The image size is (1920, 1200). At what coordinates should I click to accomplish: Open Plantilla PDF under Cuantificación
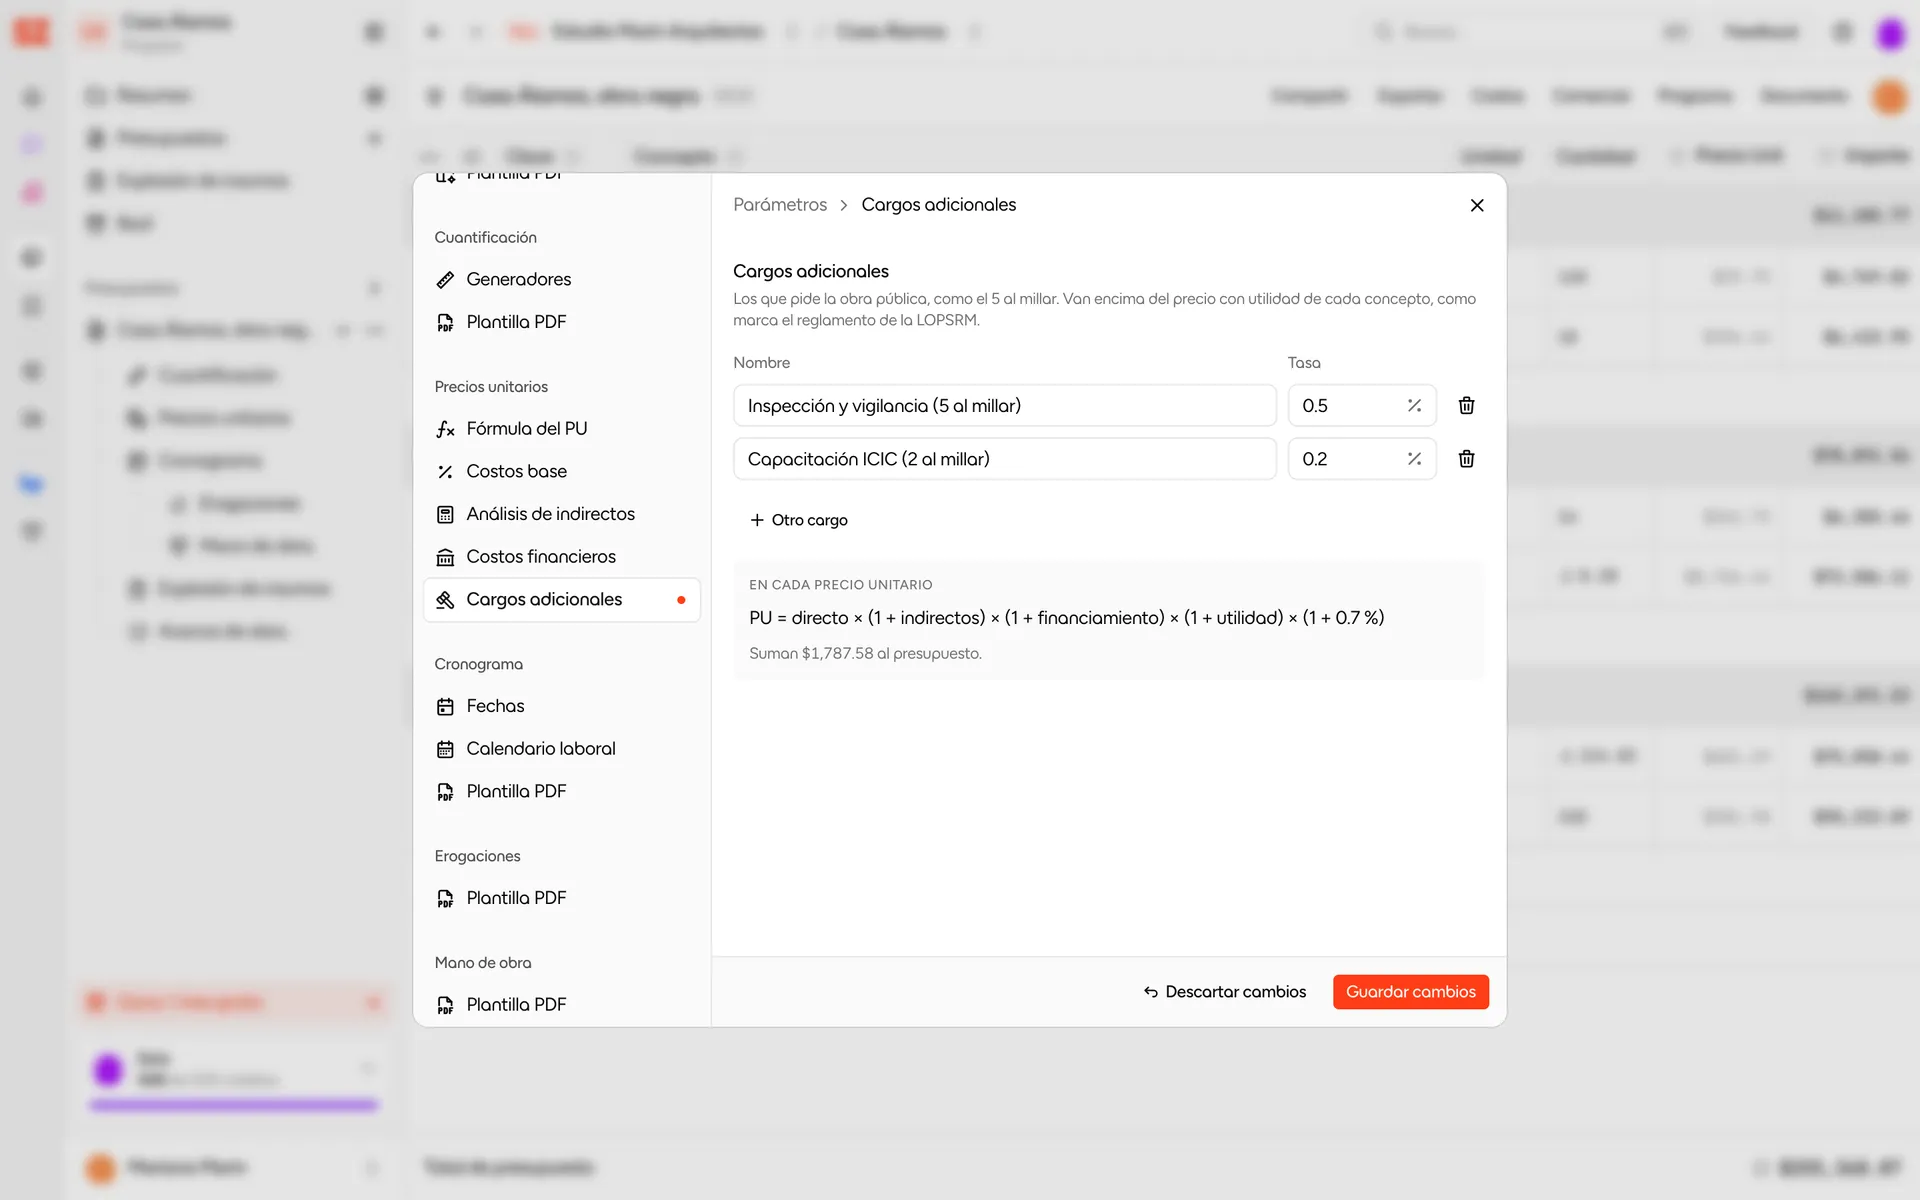click(x=562, y=322)
